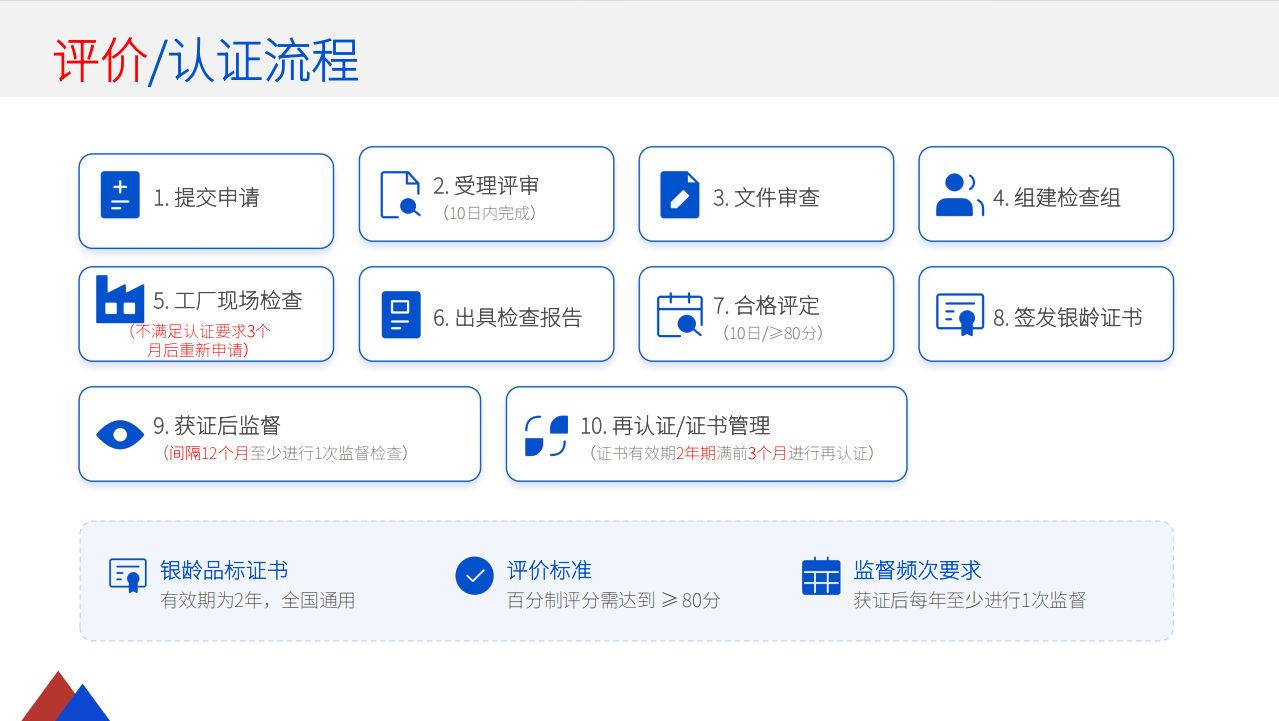Click the factory icon beside 工厂现场检查
This screenshot has width=1279, height=721.
[x=120, y=299]
